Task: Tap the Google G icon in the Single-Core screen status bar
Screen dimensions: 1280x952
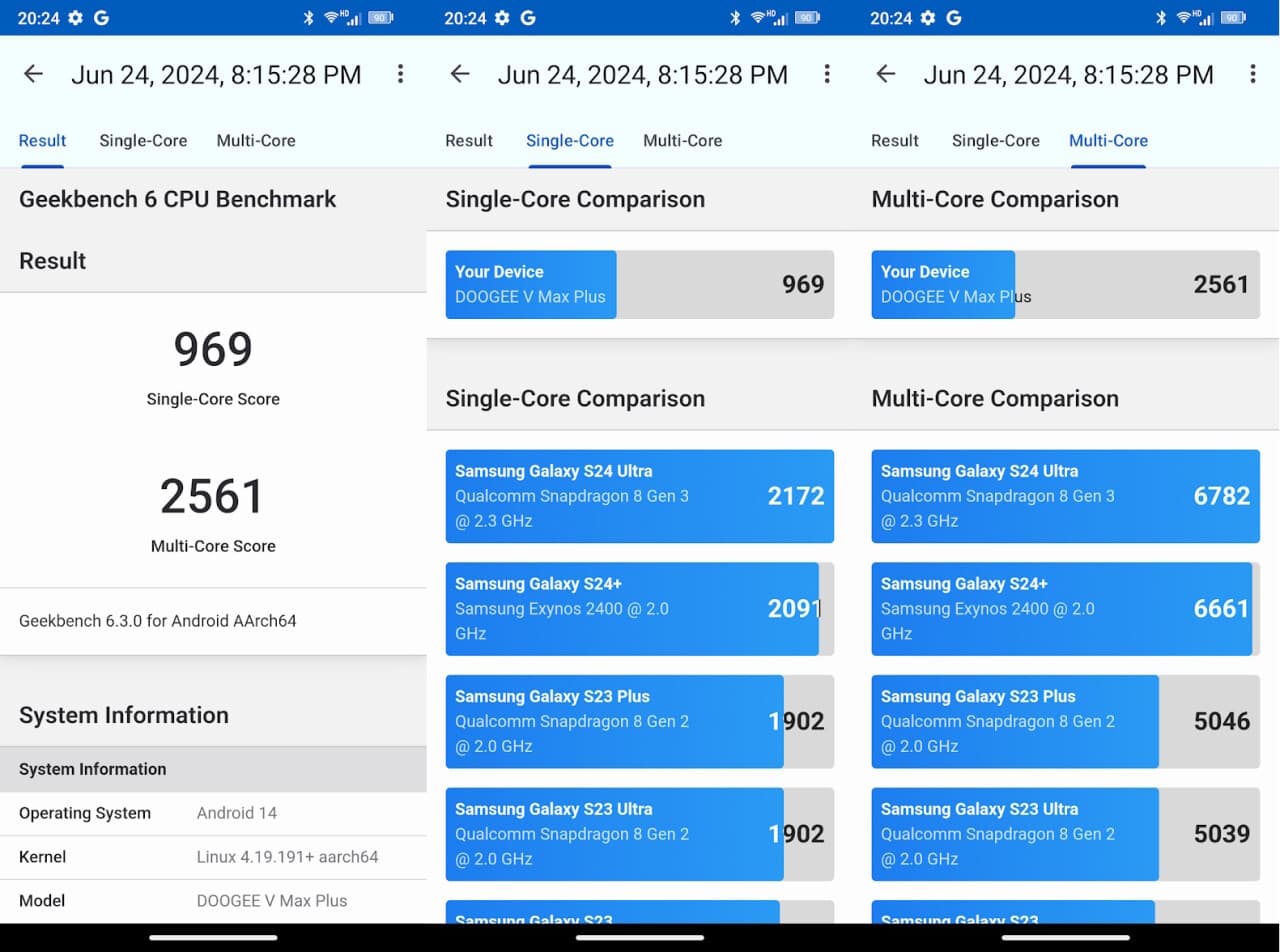Action: pos(528,18)
